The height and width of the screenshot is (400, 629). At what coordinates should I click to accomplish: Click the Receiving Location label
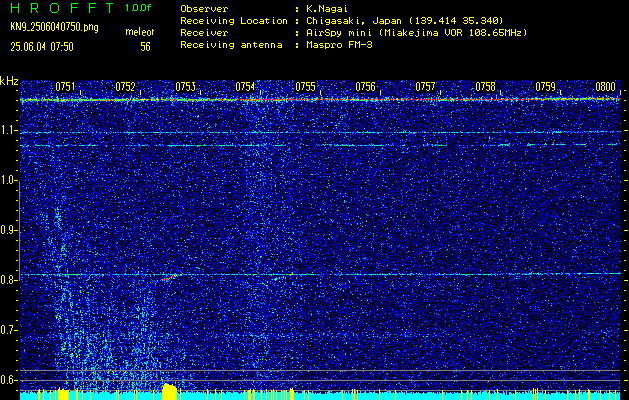234,20
